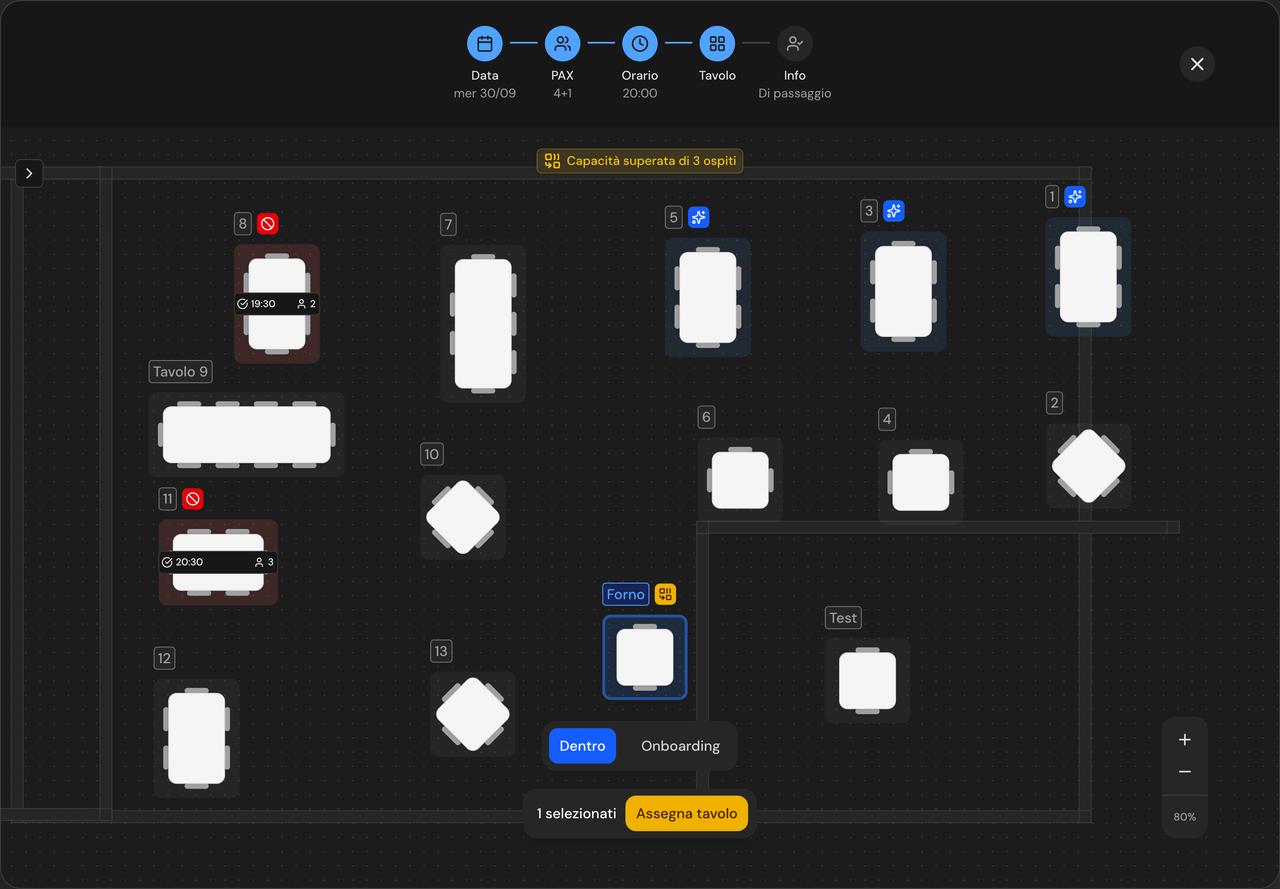
Task: Click the sparkle suggestion icon on table 5
Action: coord(698,217)
